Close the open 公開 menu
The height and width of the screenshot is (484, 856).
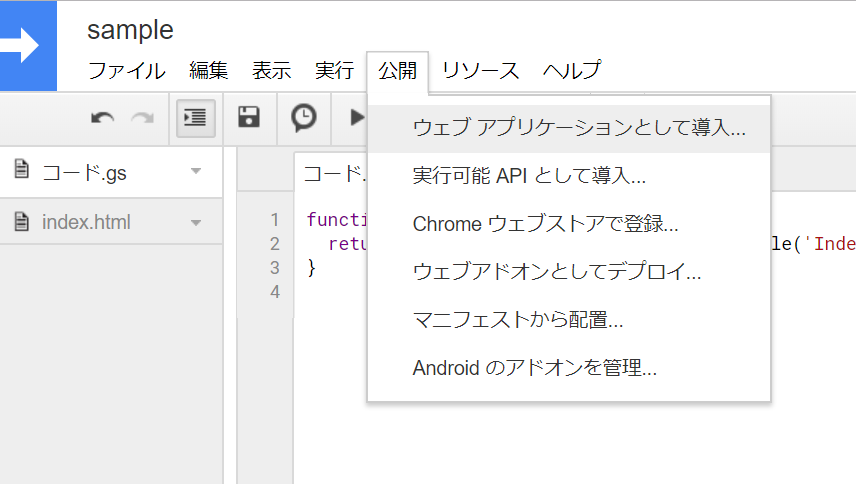click(x=397, y=71)
